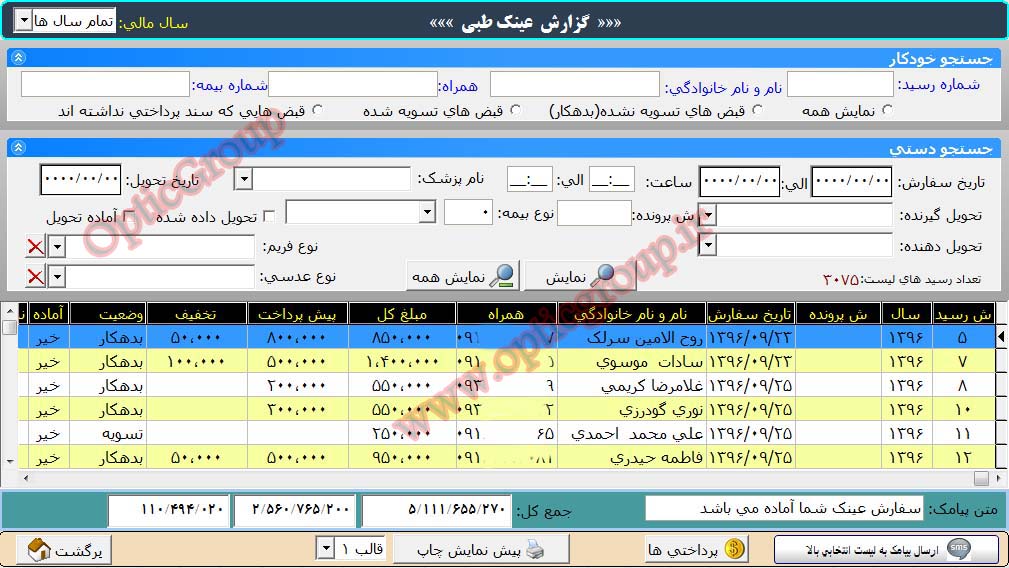
Task: Select قبض های تسویه شده radio option
Action: (x=515, y=111)
